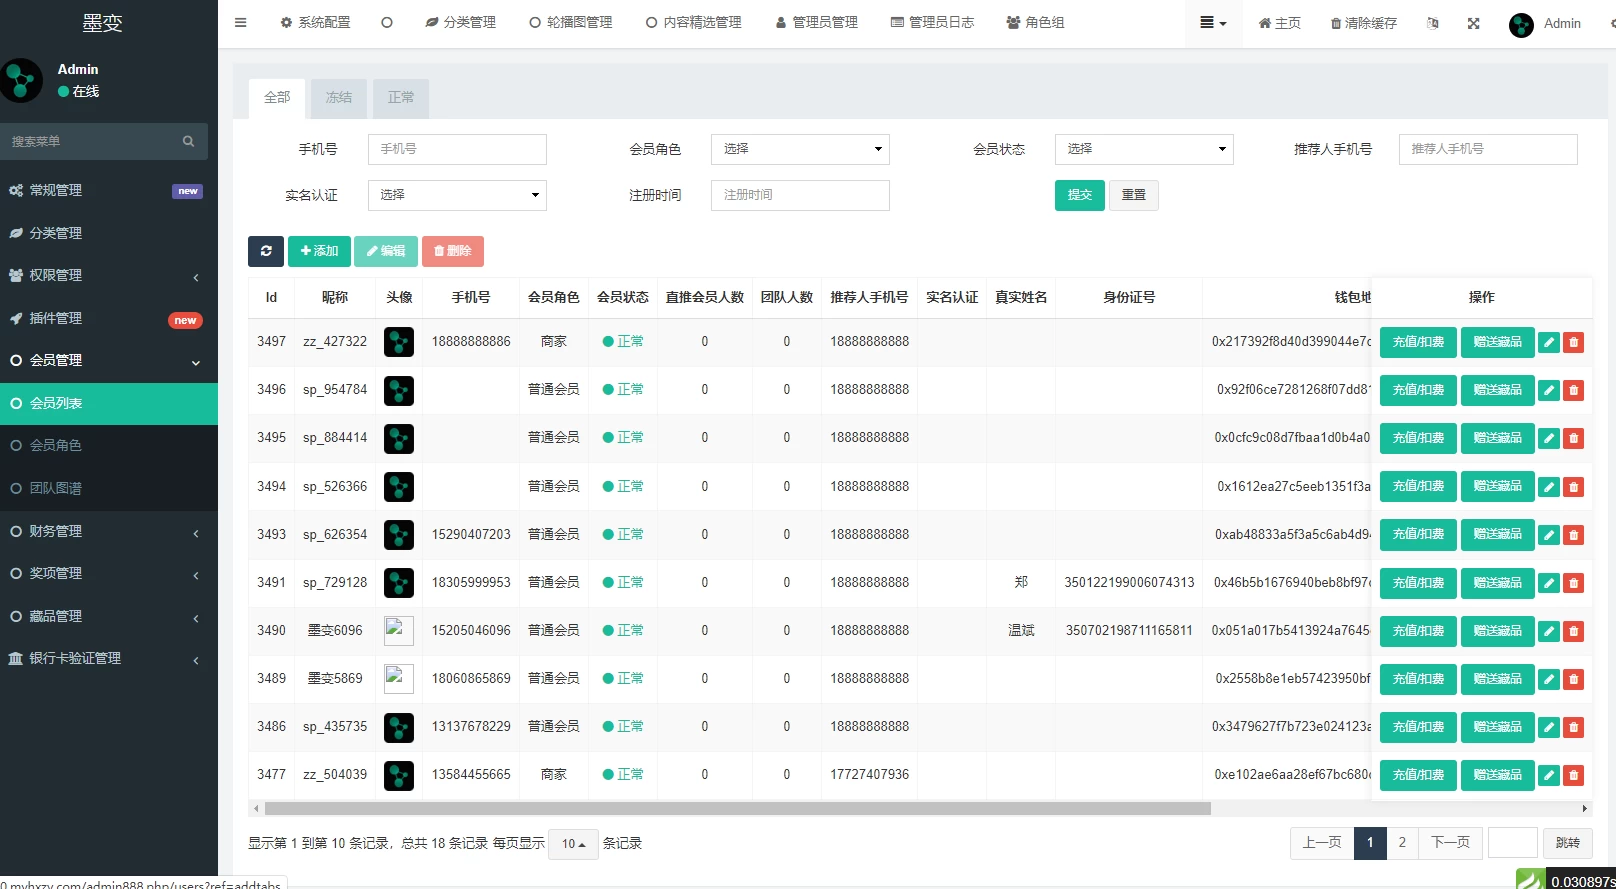
Task: Change the rows per page dropdown showing 10
Action: click(x=574, y=844)
